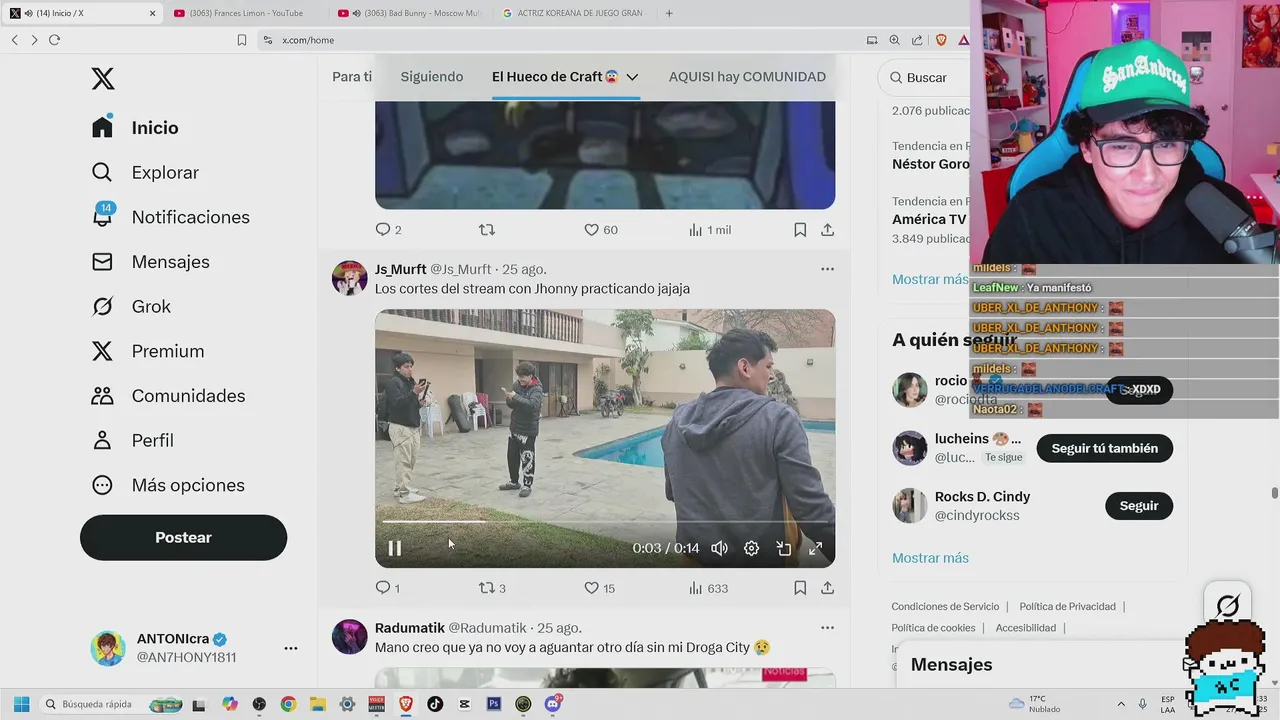Switch to Siguiendo tab
The height and width of the screenshot is (720, 1280).
432,77
